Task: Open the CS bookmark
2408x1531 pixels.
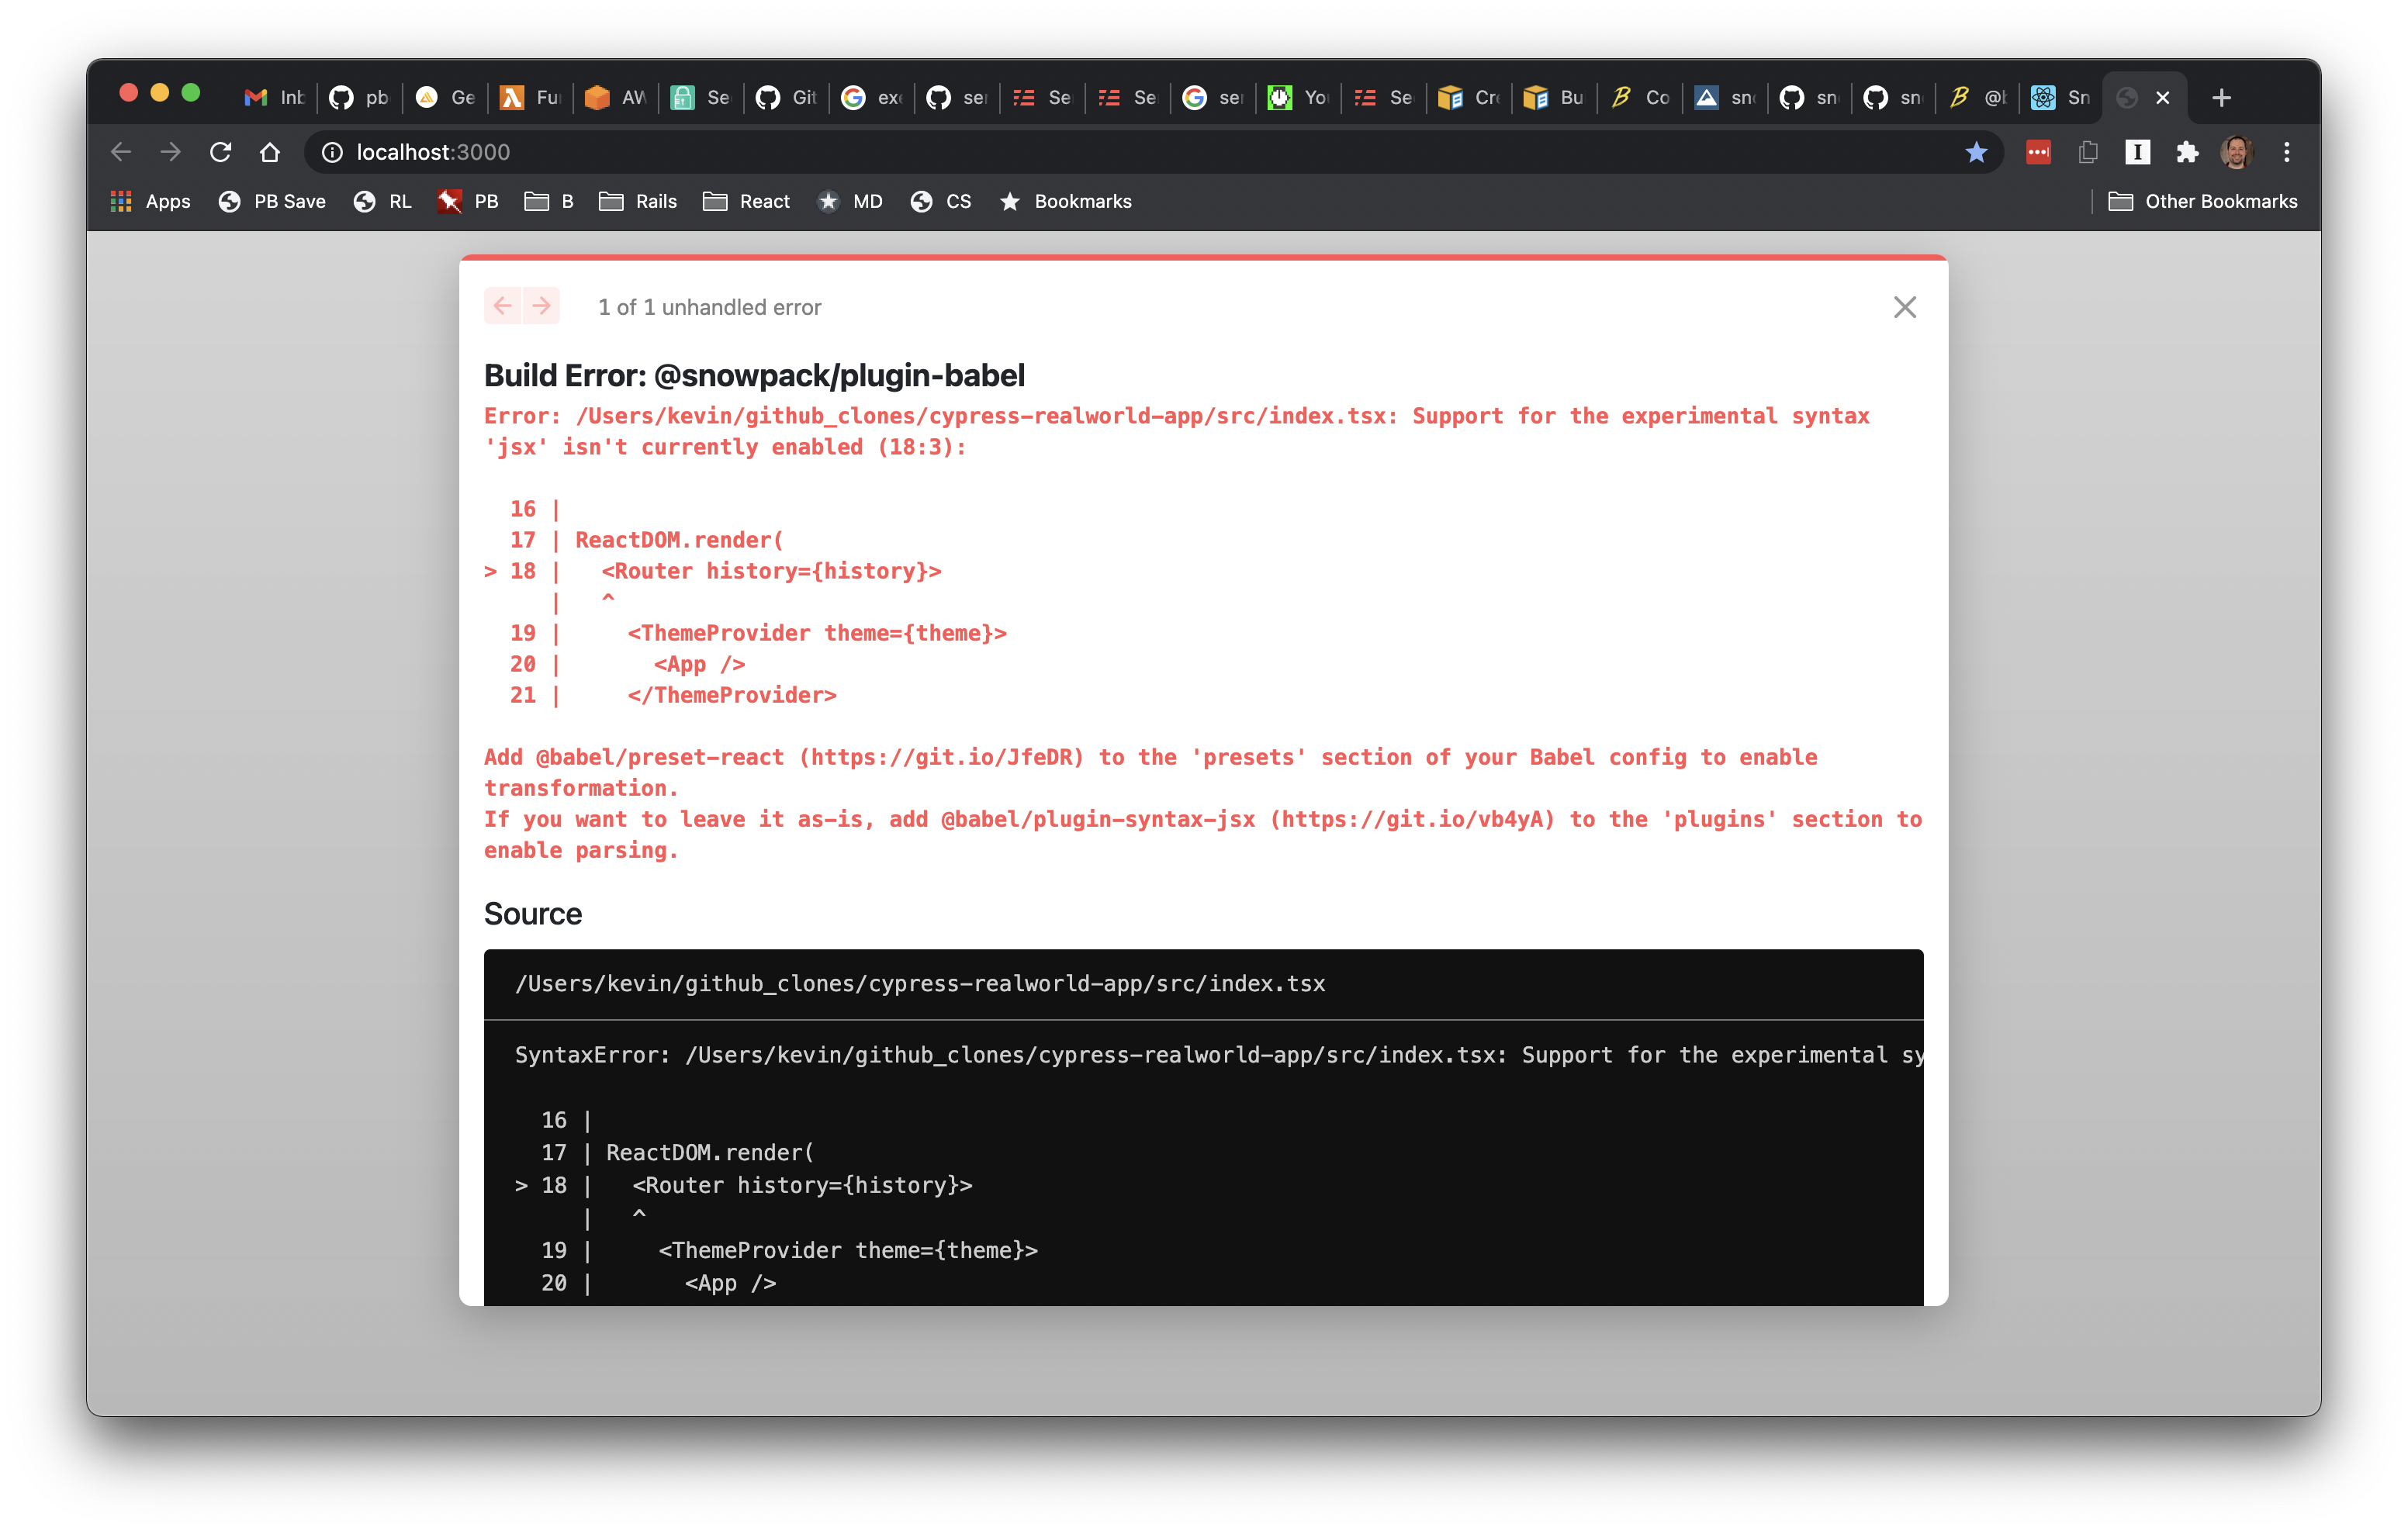Action: pos(941,202)
